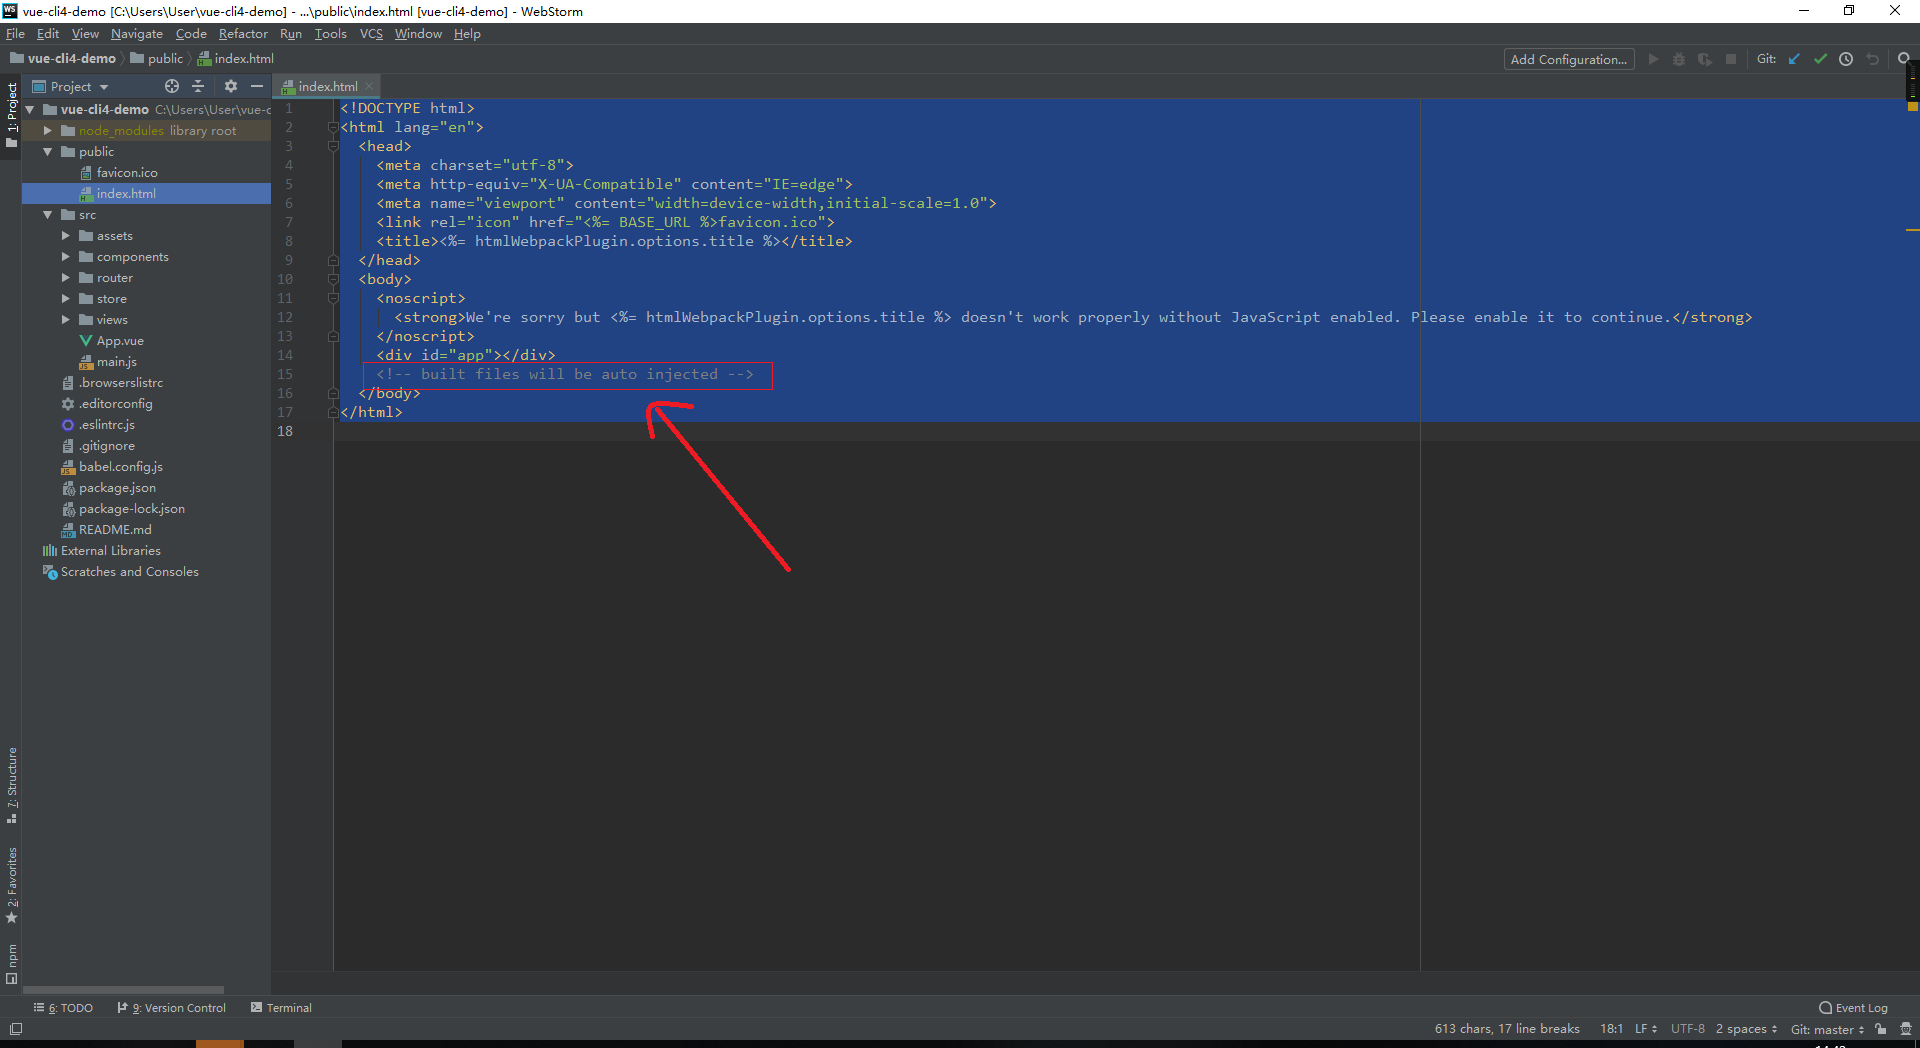Commit changes with the Git green checkmark
The image size is (1920, 1048).
pos(1820,59)
